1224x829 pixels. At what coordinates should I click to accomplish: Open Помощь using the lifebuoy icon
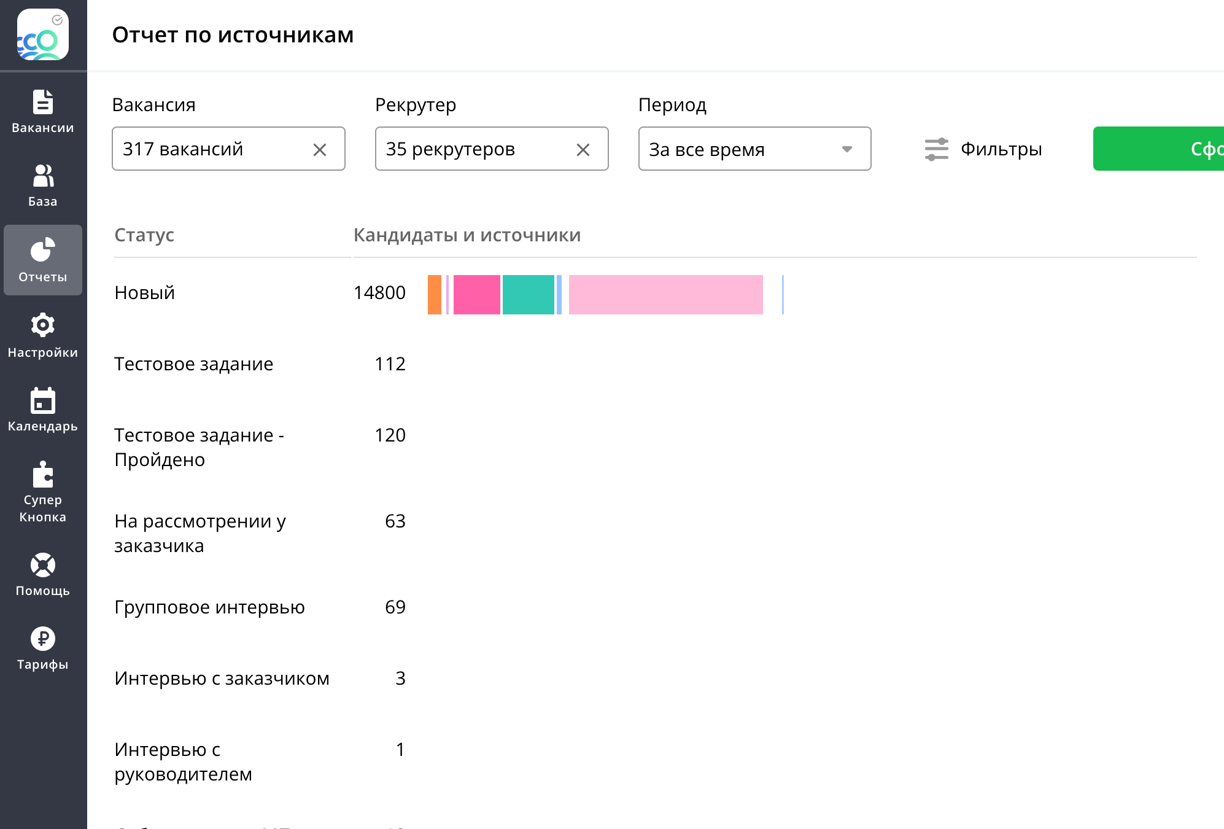coord(43,567)
